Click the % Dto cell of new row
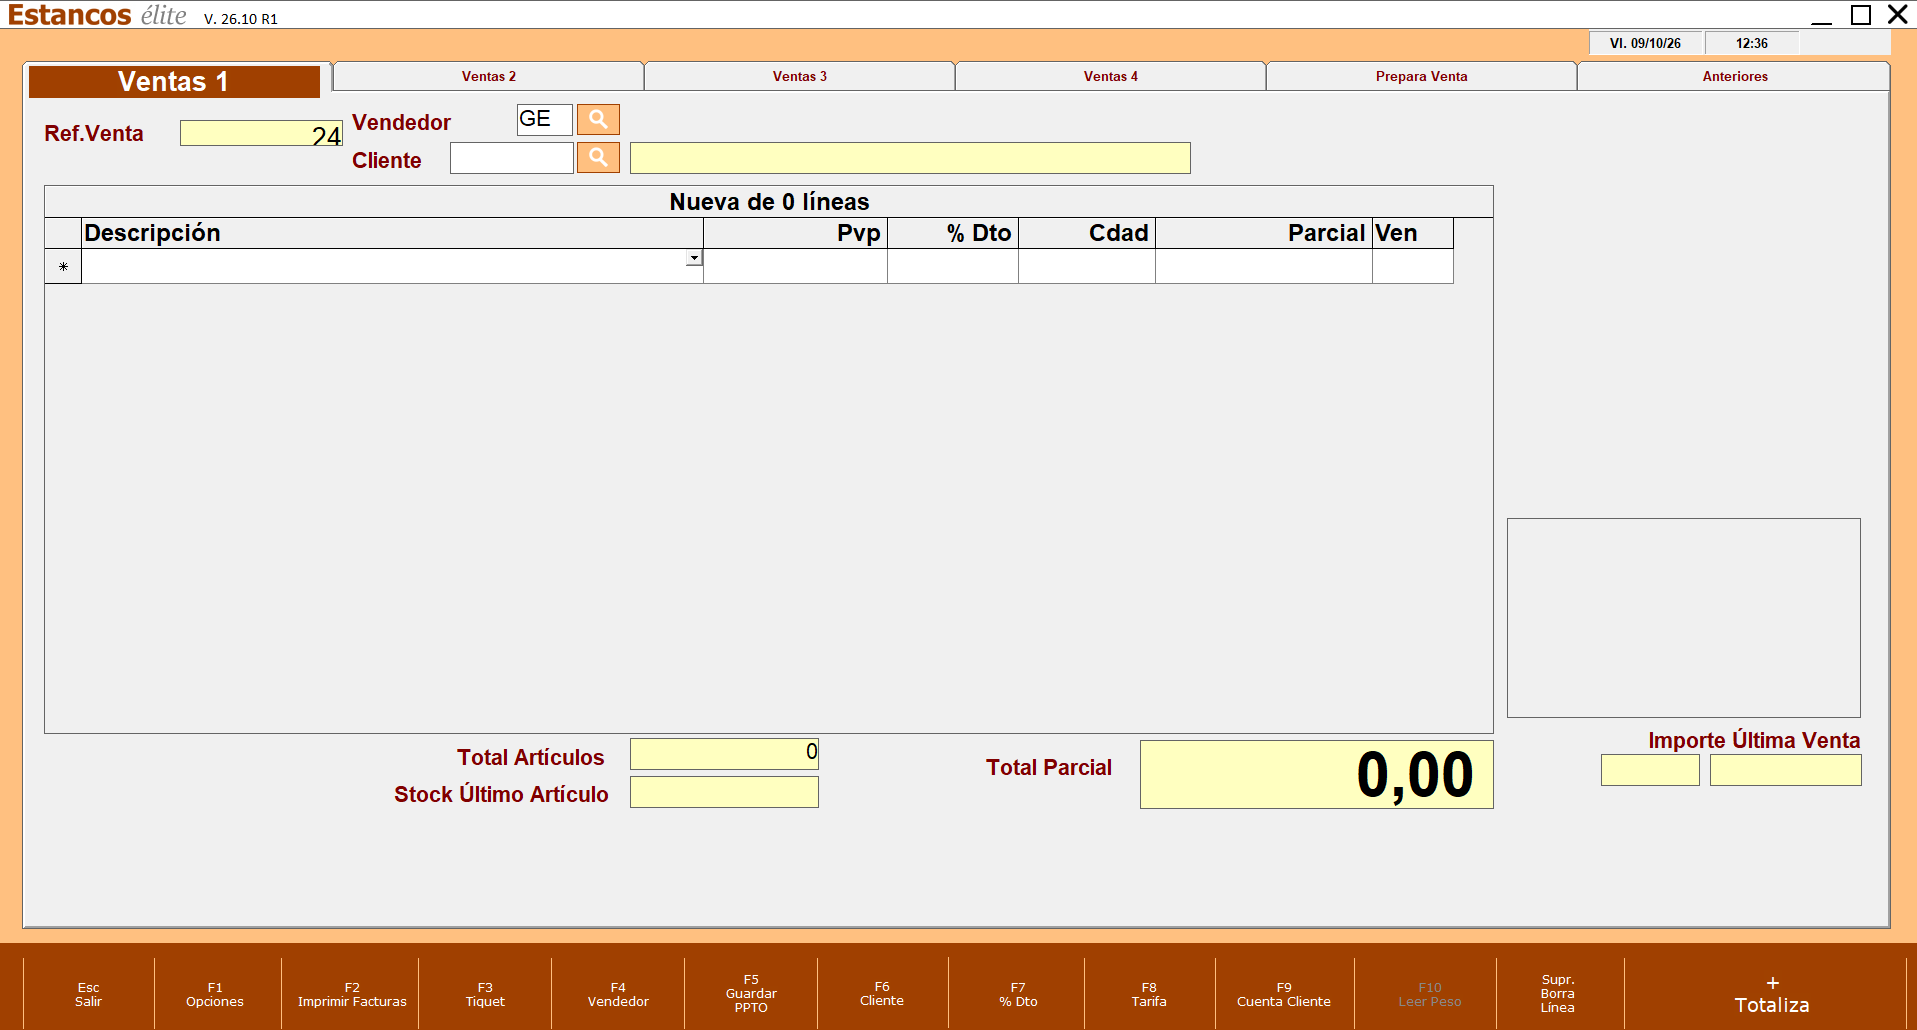1917x1030 pixels. click(x=953, y=266)
